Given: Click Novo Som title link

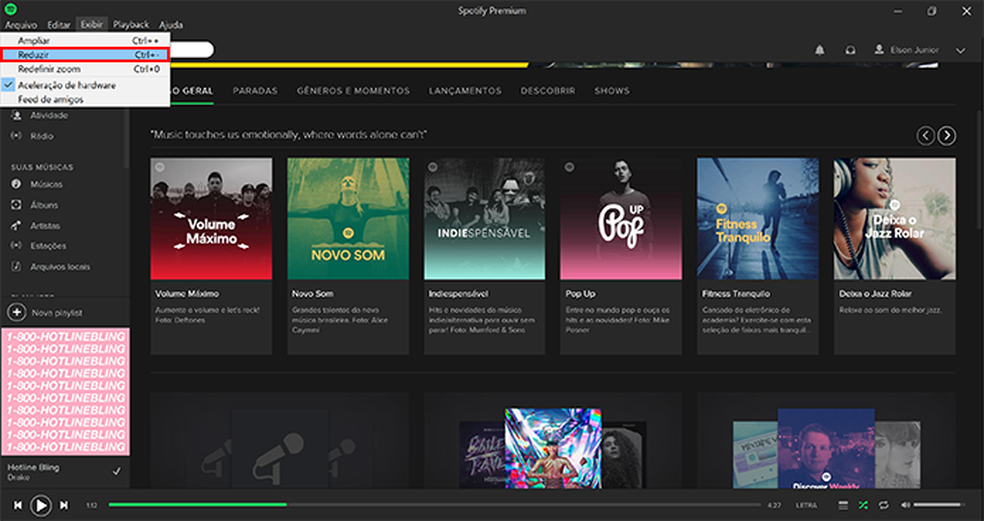Looking at the screenshot, I should click(313, 294).
